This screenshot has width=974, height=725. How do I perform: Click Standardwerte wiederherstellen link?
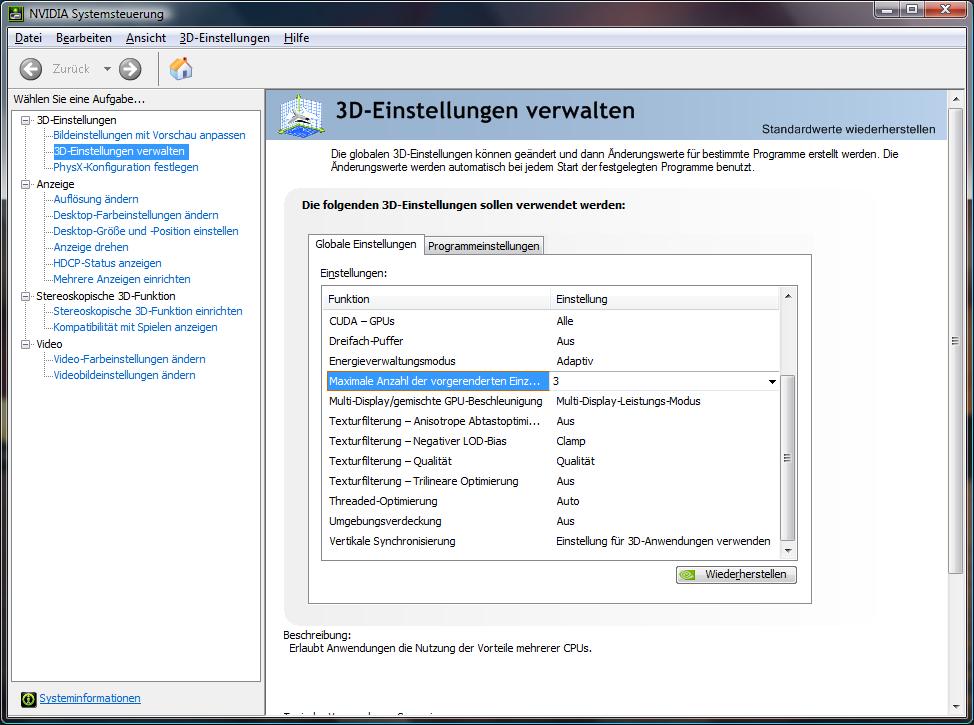pos(849,129)
